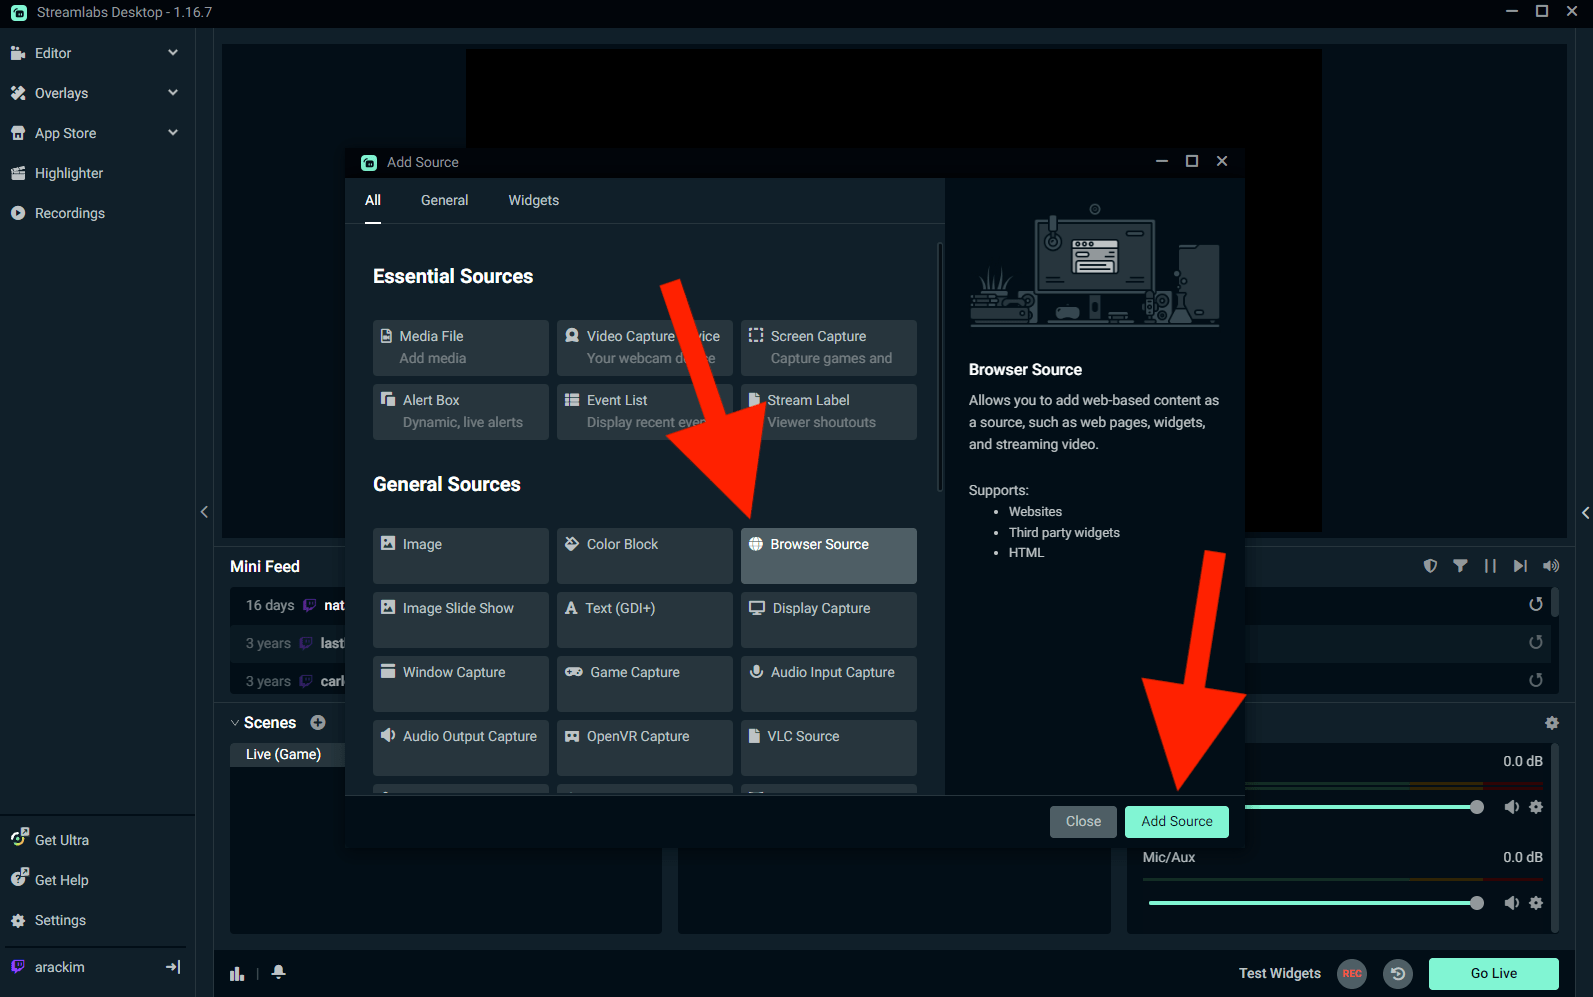Expand the App Store chevron
This screenshot has height=997, width=1593.
[x=173, y=133]
